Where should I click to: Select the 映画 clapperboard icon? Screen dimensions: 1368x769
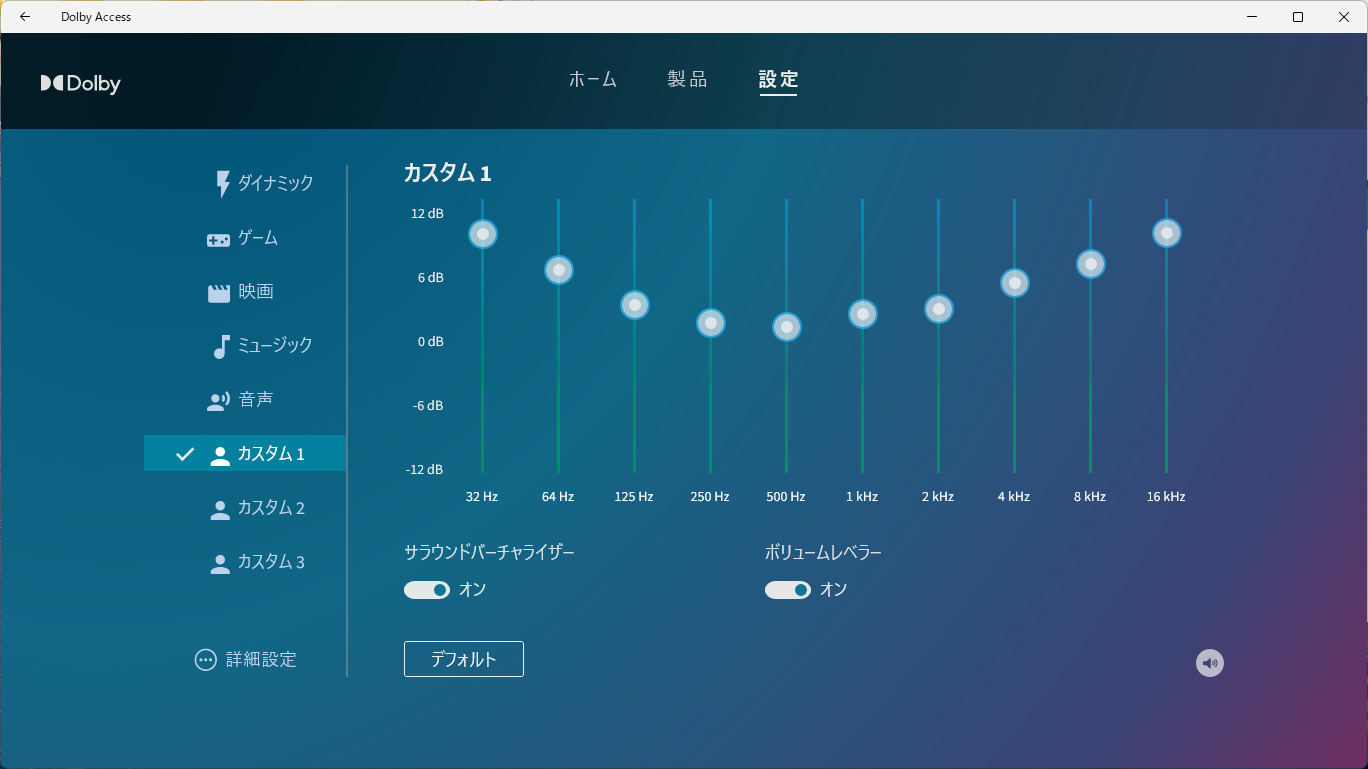click(x=219, y=292)
